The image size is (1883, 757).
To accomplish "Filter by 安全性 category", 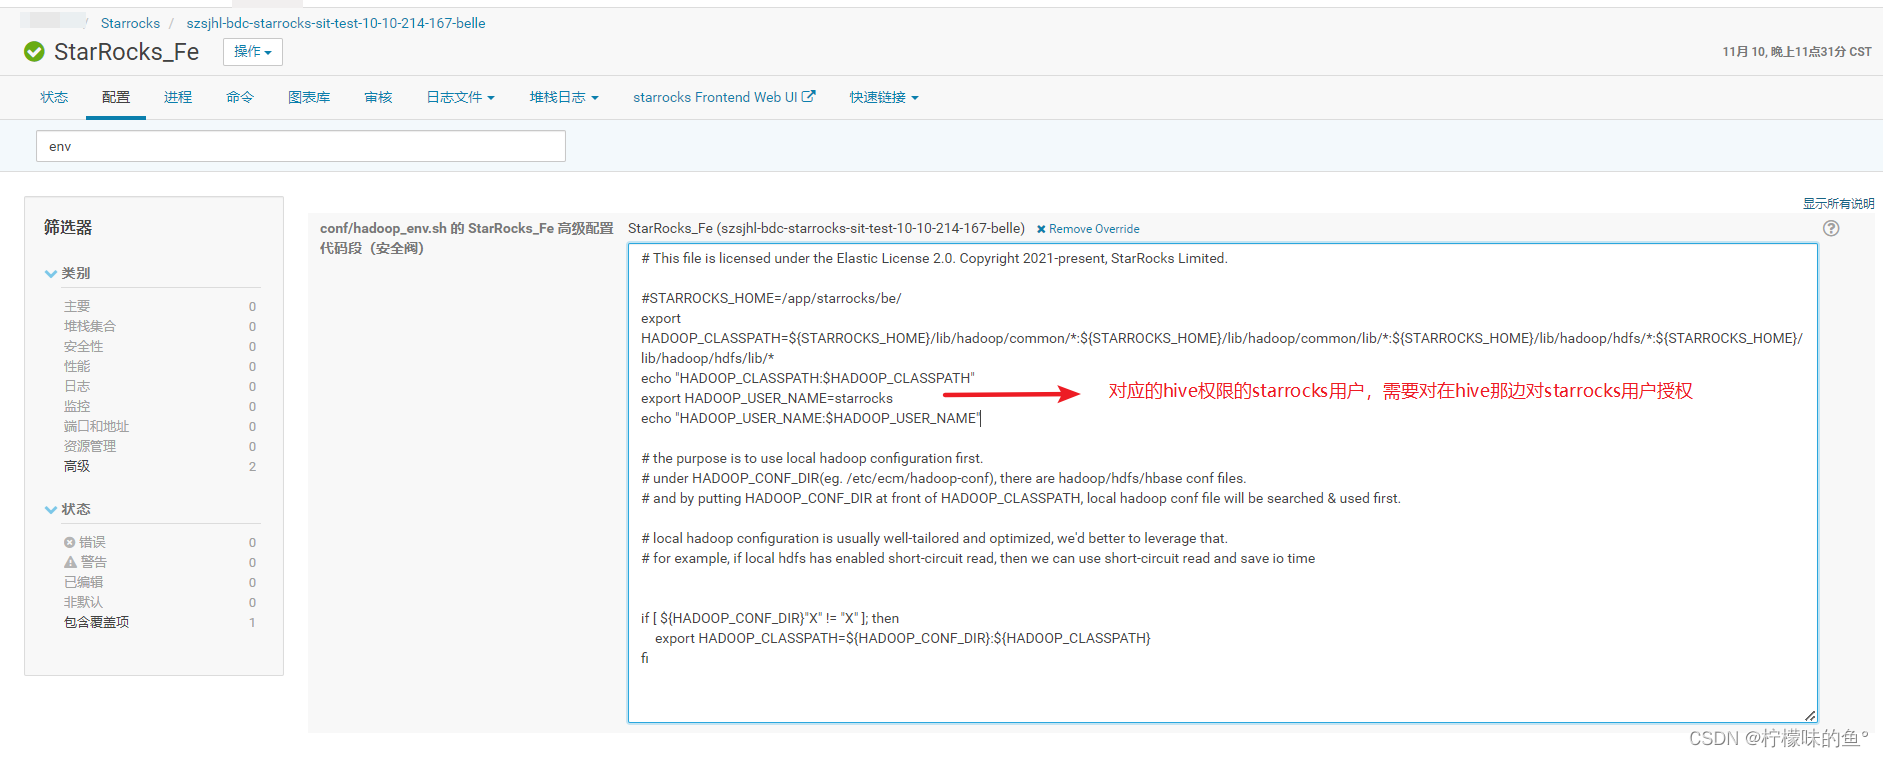I will (83, 346).
